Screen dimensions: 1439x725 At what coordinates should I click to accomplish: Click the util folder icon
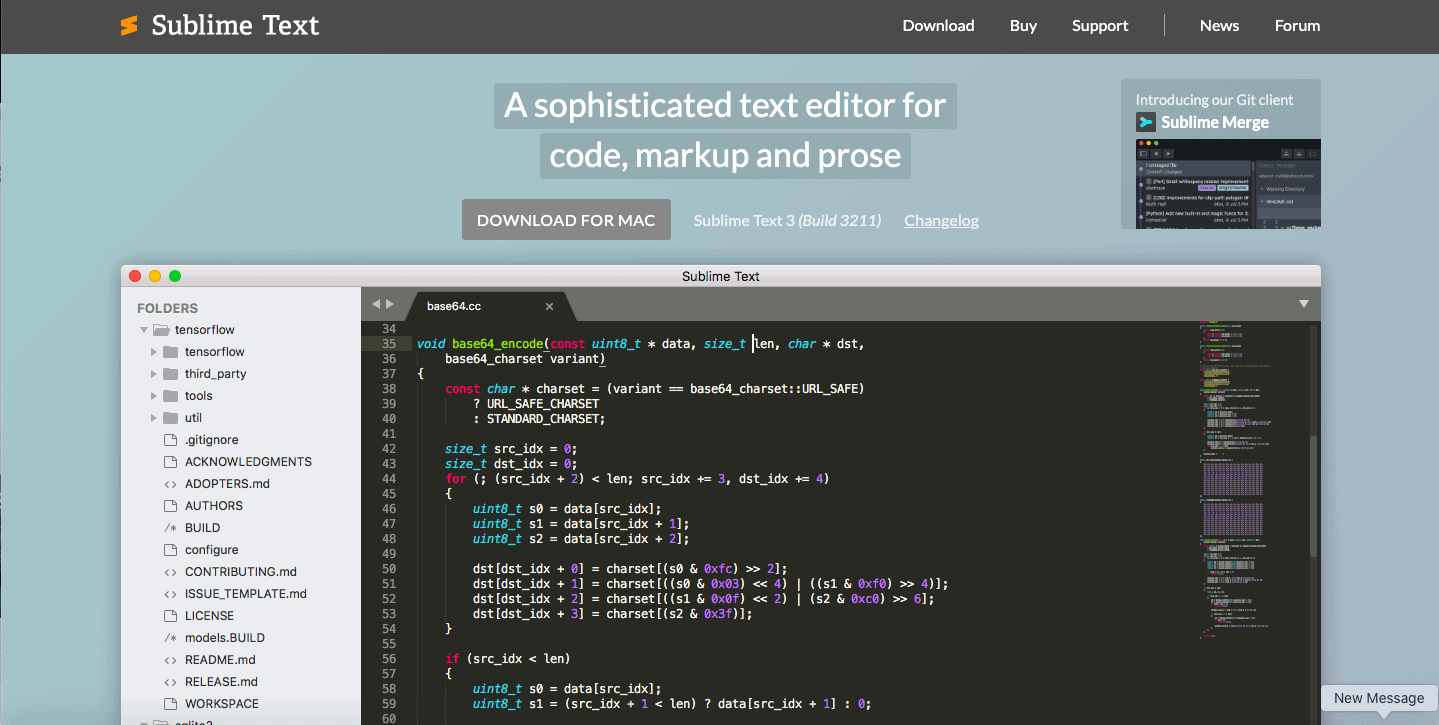click(170, 418)
